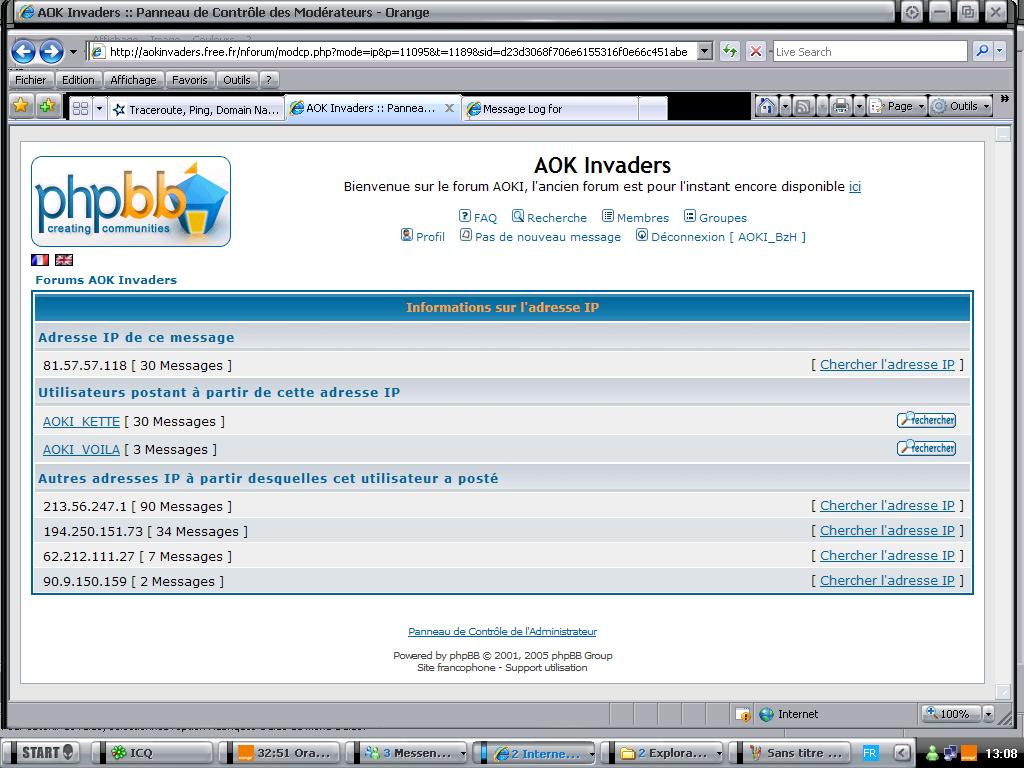Switch language with the British flag icon

(x=64, y=260)
